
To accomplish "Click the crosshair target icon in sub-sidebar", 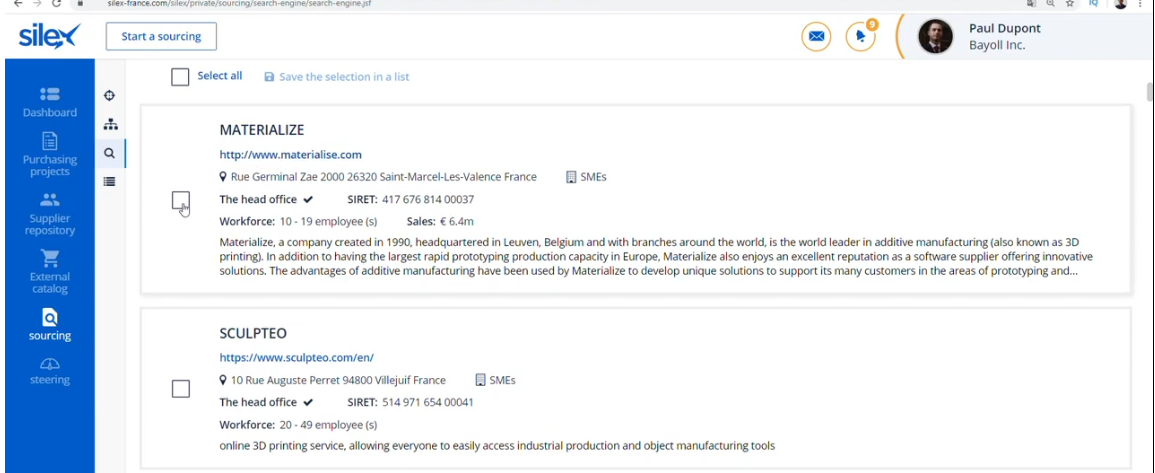I will (110, 96).
